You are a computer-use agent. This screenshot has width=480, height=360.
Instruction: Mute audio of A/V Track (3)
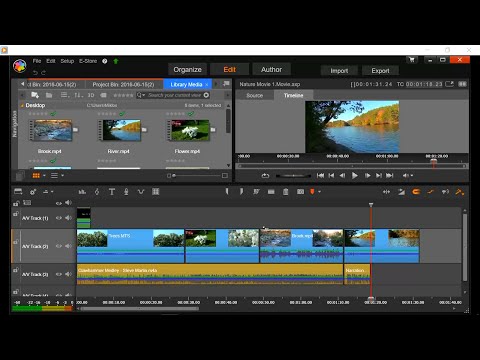coord(69,274)
